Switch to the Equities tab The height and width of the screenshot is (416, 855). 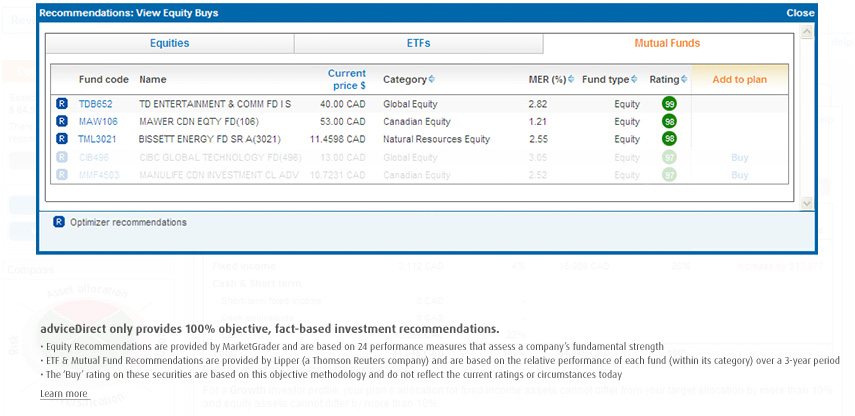click(x=169, y=44)
